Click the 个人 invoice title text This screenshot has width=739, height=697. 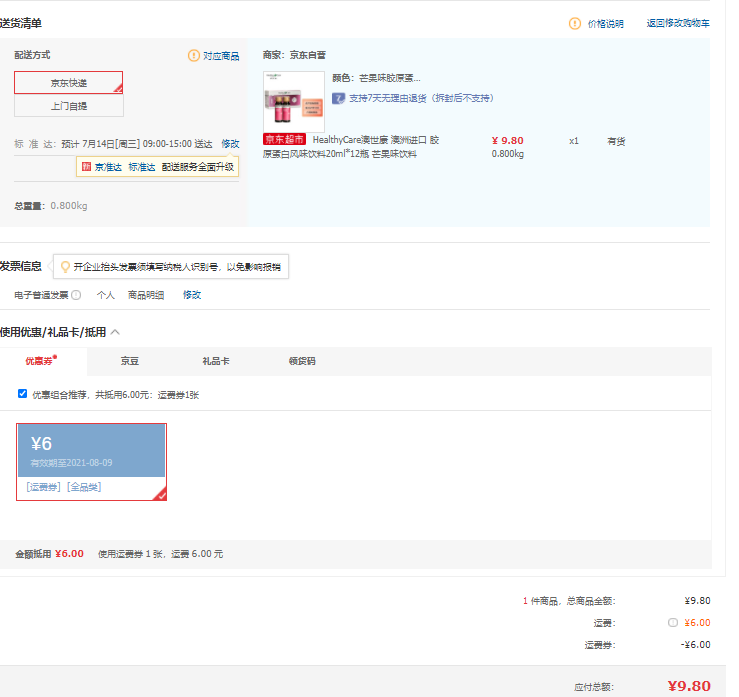pos(106,295)
